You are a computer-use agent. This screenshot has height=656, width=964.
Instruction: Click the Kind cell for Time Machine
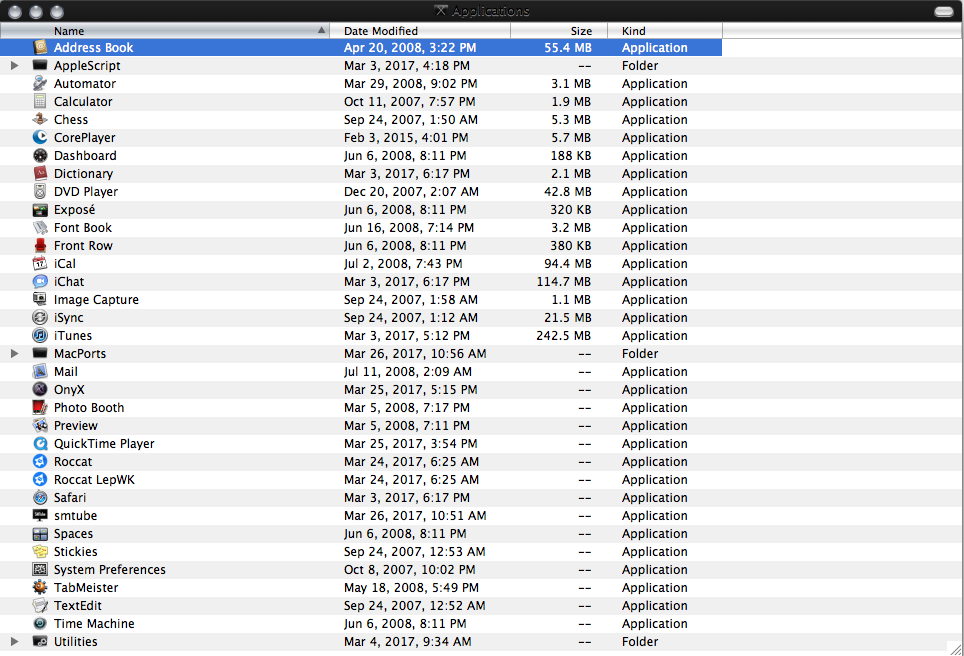tap(654, 623)
